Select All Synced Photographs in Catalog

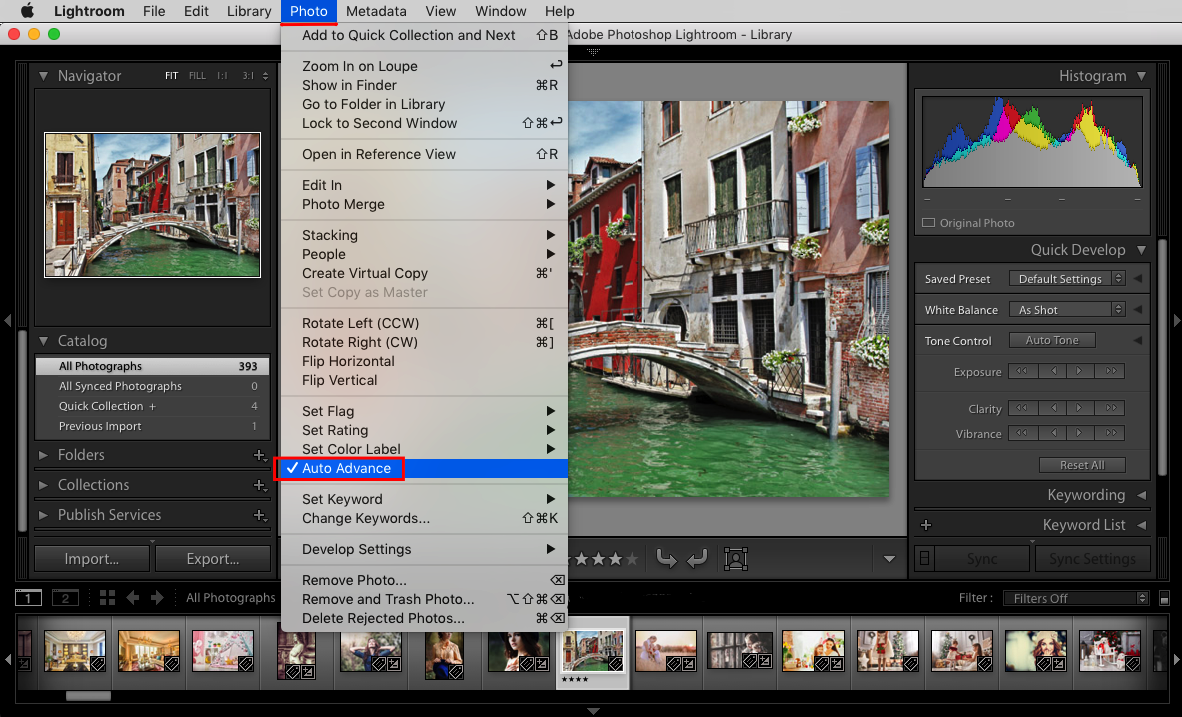[152, 386]
